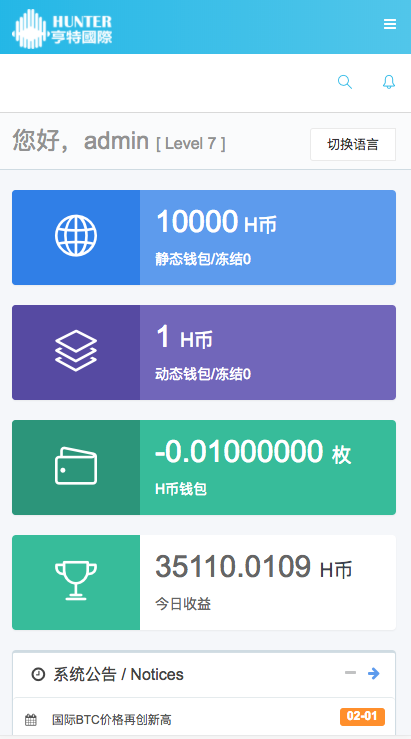Click the wallet icon on H币钱包 card

tap(76, 466)
